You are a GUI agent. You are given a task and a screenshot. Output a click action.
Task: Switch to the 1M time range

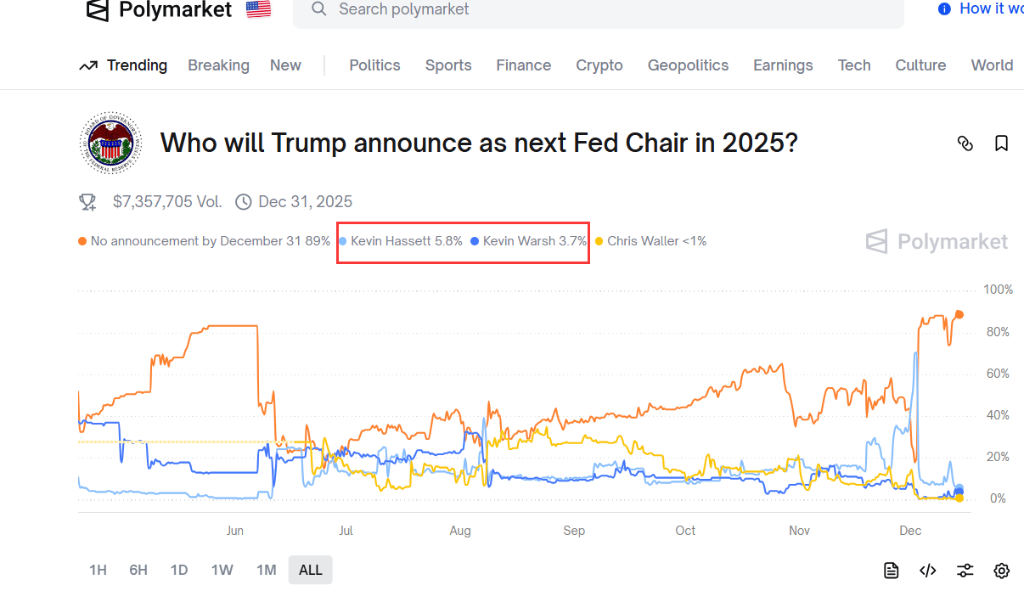(266, 570)
